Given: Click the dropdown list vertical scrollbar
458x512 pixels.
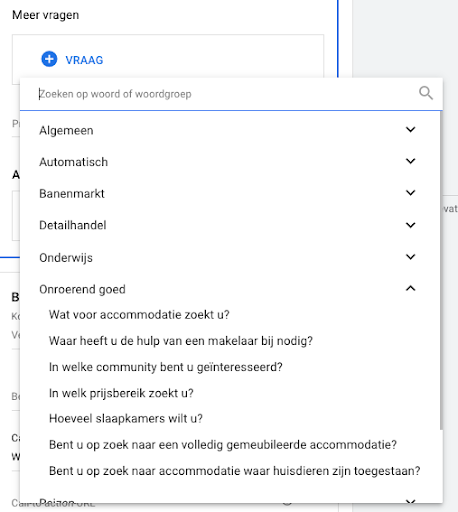Looking at the screenshot, I should click(441, 270).
